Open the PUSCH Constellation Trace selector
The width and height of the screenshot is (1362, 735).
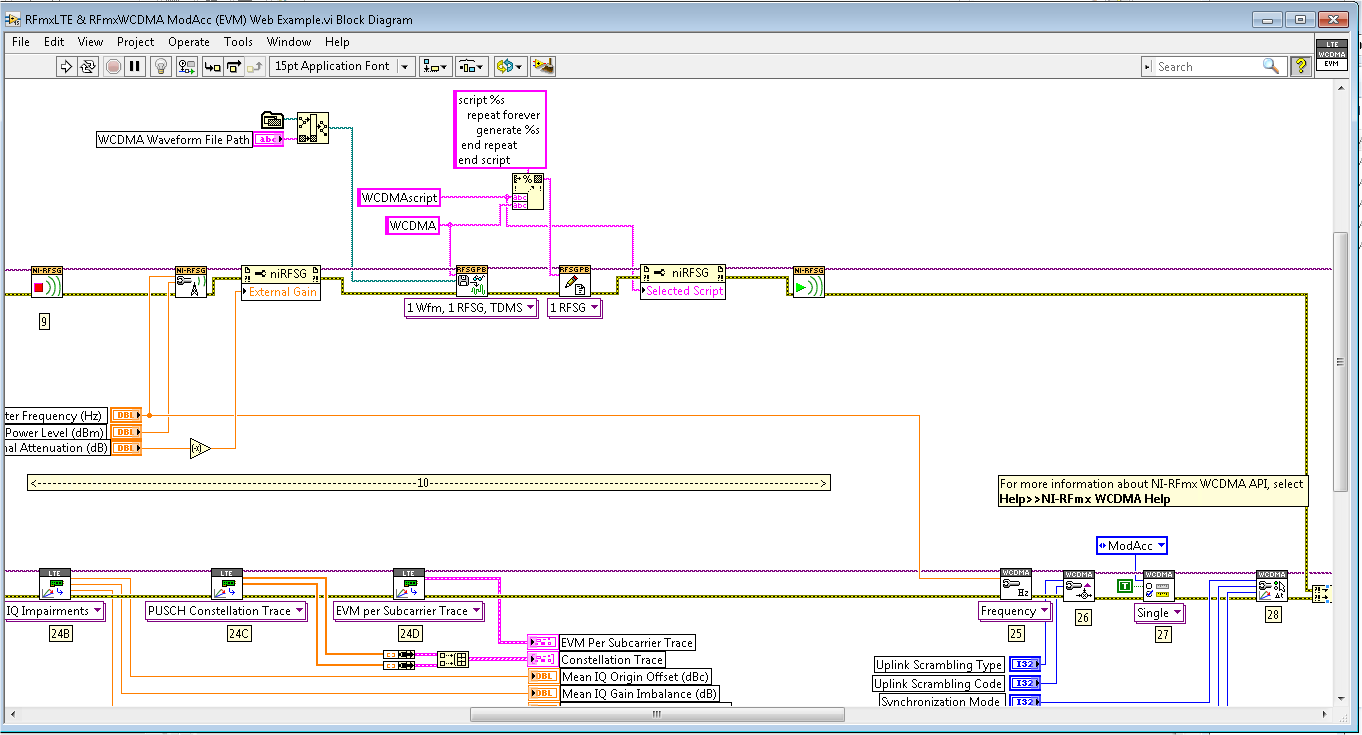point(226,611)
